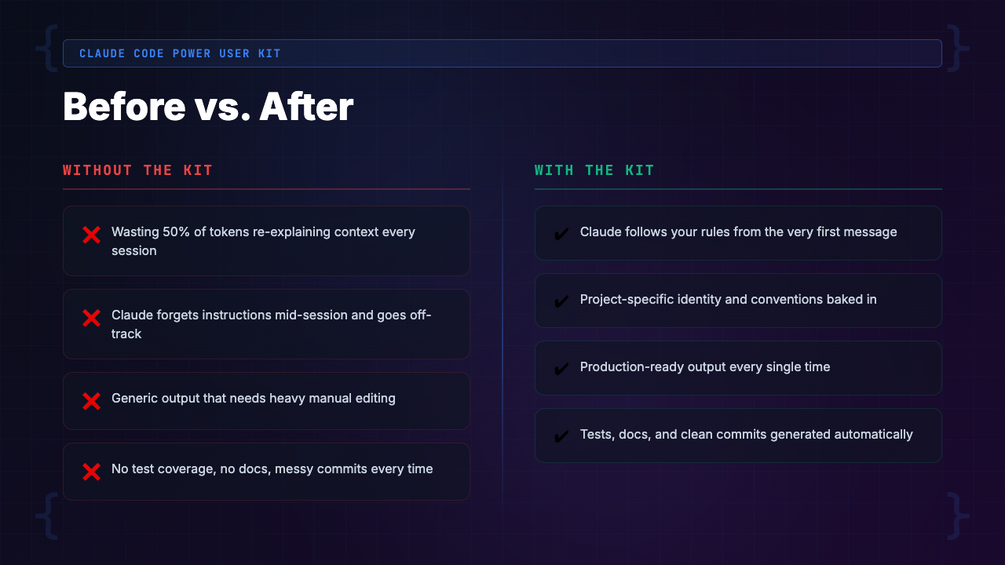Click red X beside wasting 50% of tokens
The height and width of the screenshot is (565, 1005).
point(91,235)
